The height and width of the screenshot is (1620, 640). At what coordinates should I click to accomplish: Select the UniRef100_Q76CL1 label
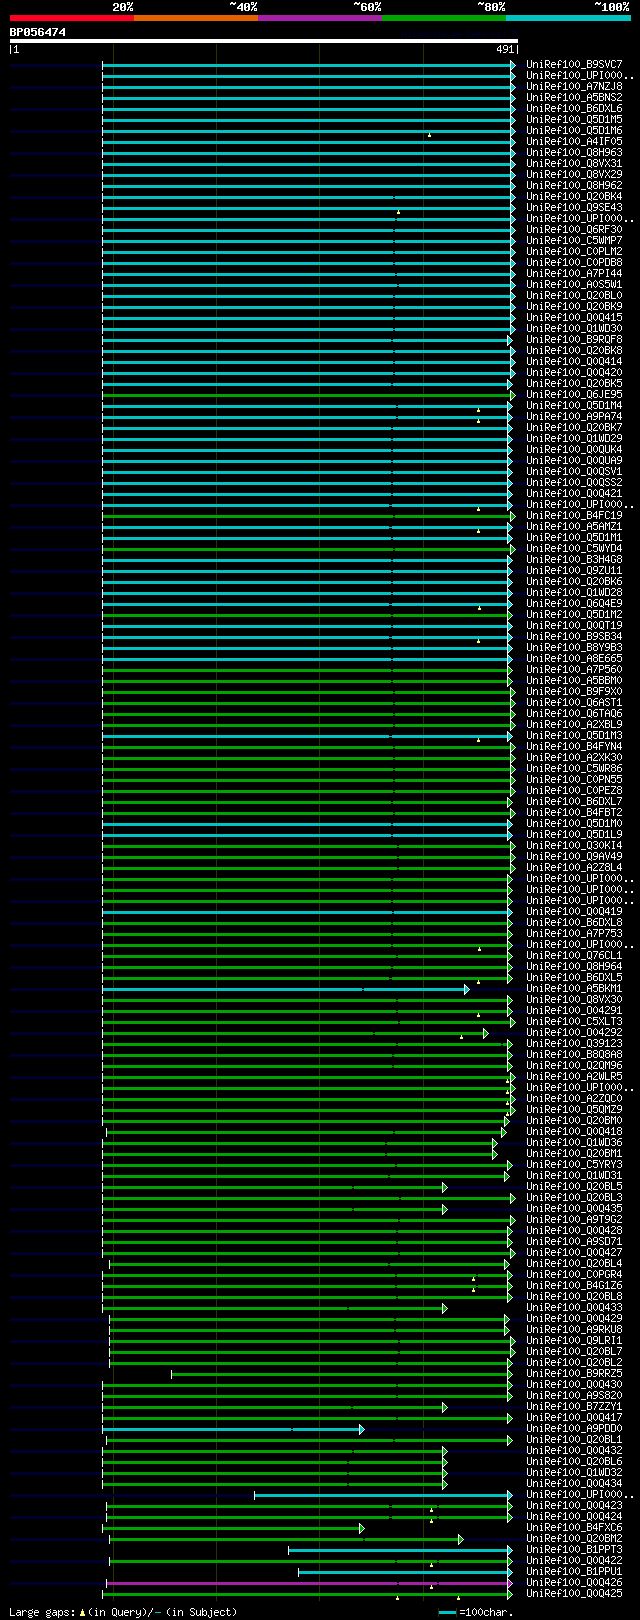(574, 956)
